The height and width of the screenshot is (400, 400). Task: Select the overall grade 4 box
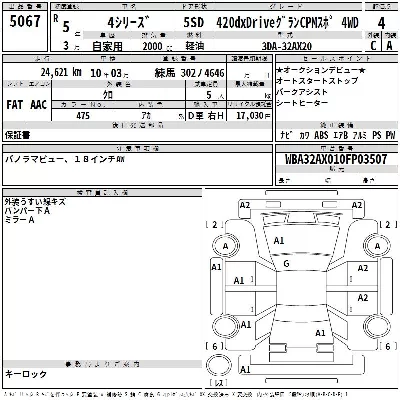coord(381,23)
